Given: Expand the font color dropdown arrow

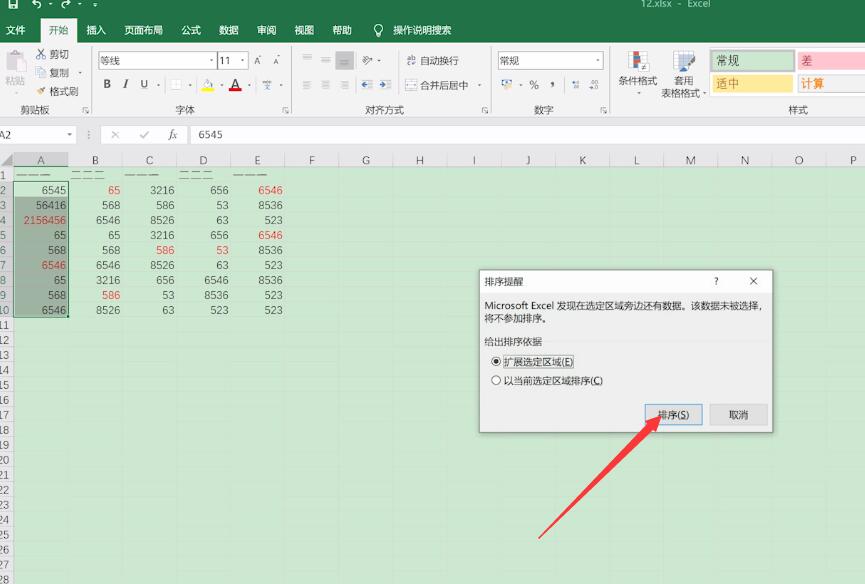Looking at the screenshot, I should pyautogui.click(x=249, y=85).
